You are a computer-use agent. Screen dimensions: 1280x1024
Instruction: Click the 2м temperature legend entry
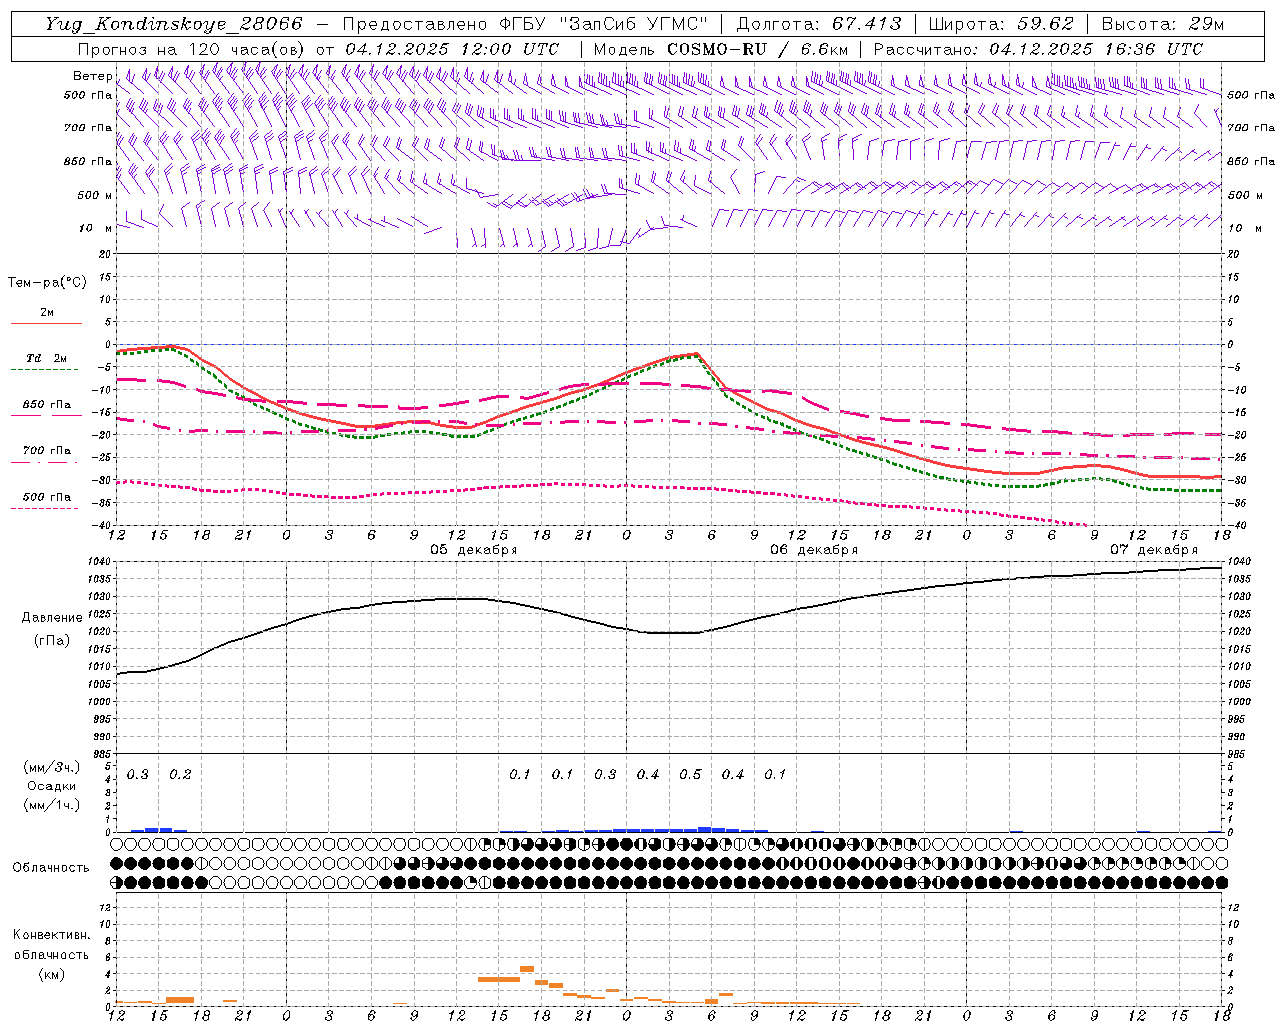(x=47, y=313)
